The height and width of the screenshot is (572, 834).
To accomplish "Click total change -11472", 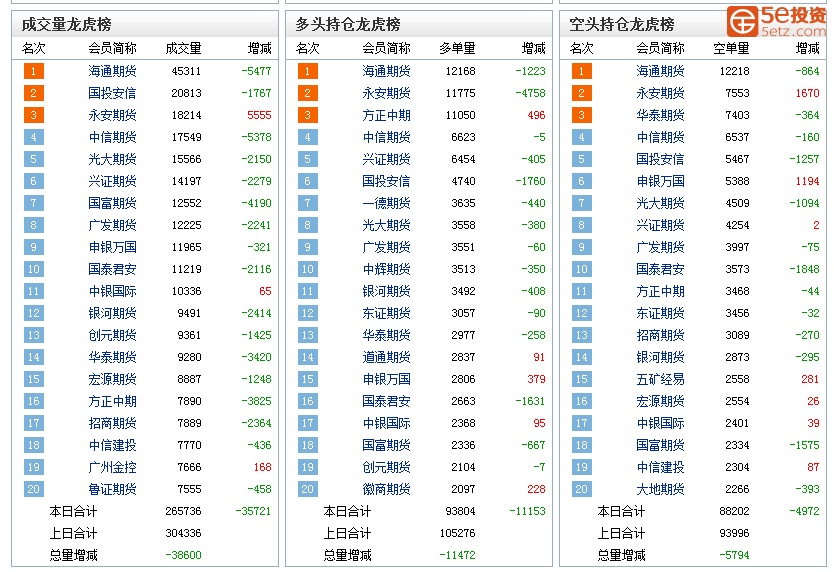I will pyautogui.click(x=457, y=555).
